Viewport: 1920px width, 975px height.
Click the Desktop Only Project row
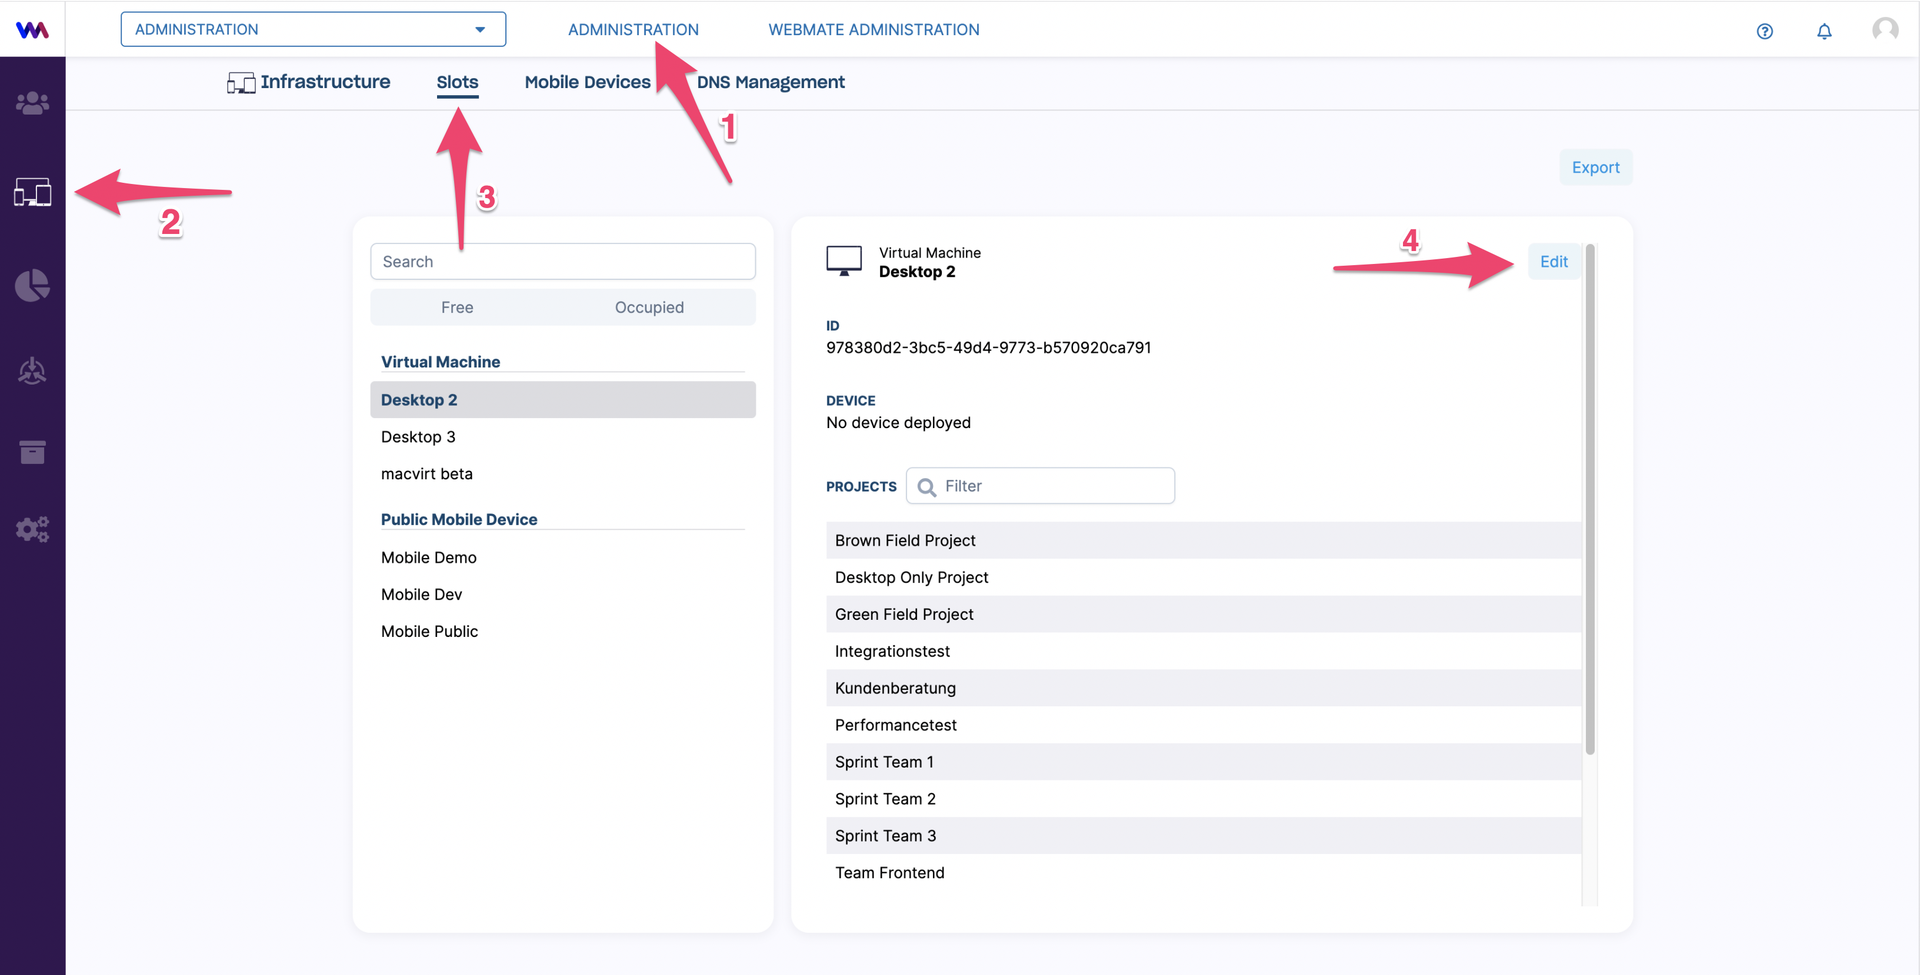point(1204,577)
